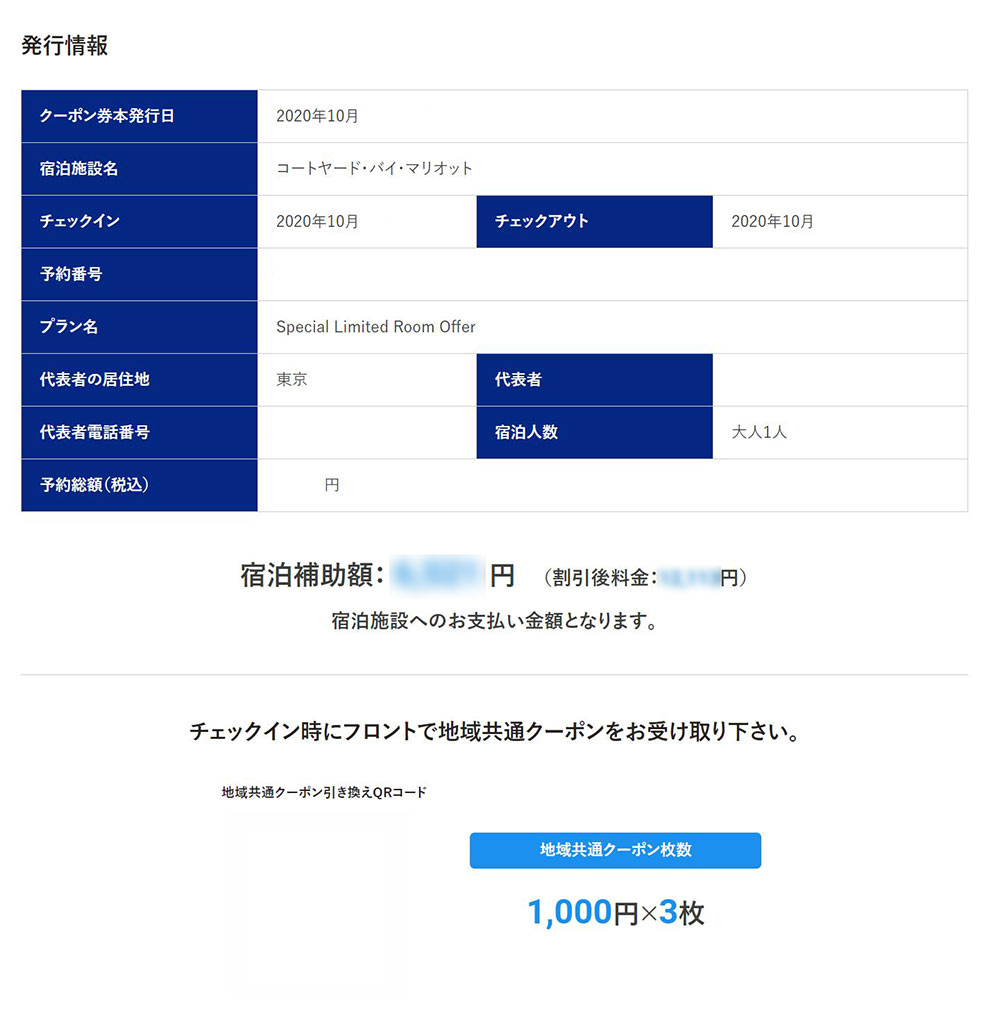Click the チェックアウト label cell

click(x=594, y=221)
